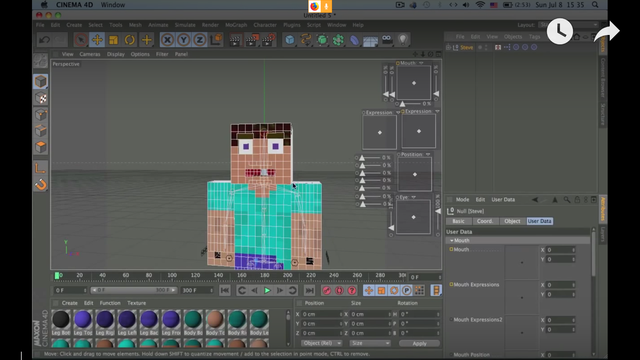Viewport: 640px width, 360px height.
Task: Click the Apply button
Action: (x=419, y=344)
